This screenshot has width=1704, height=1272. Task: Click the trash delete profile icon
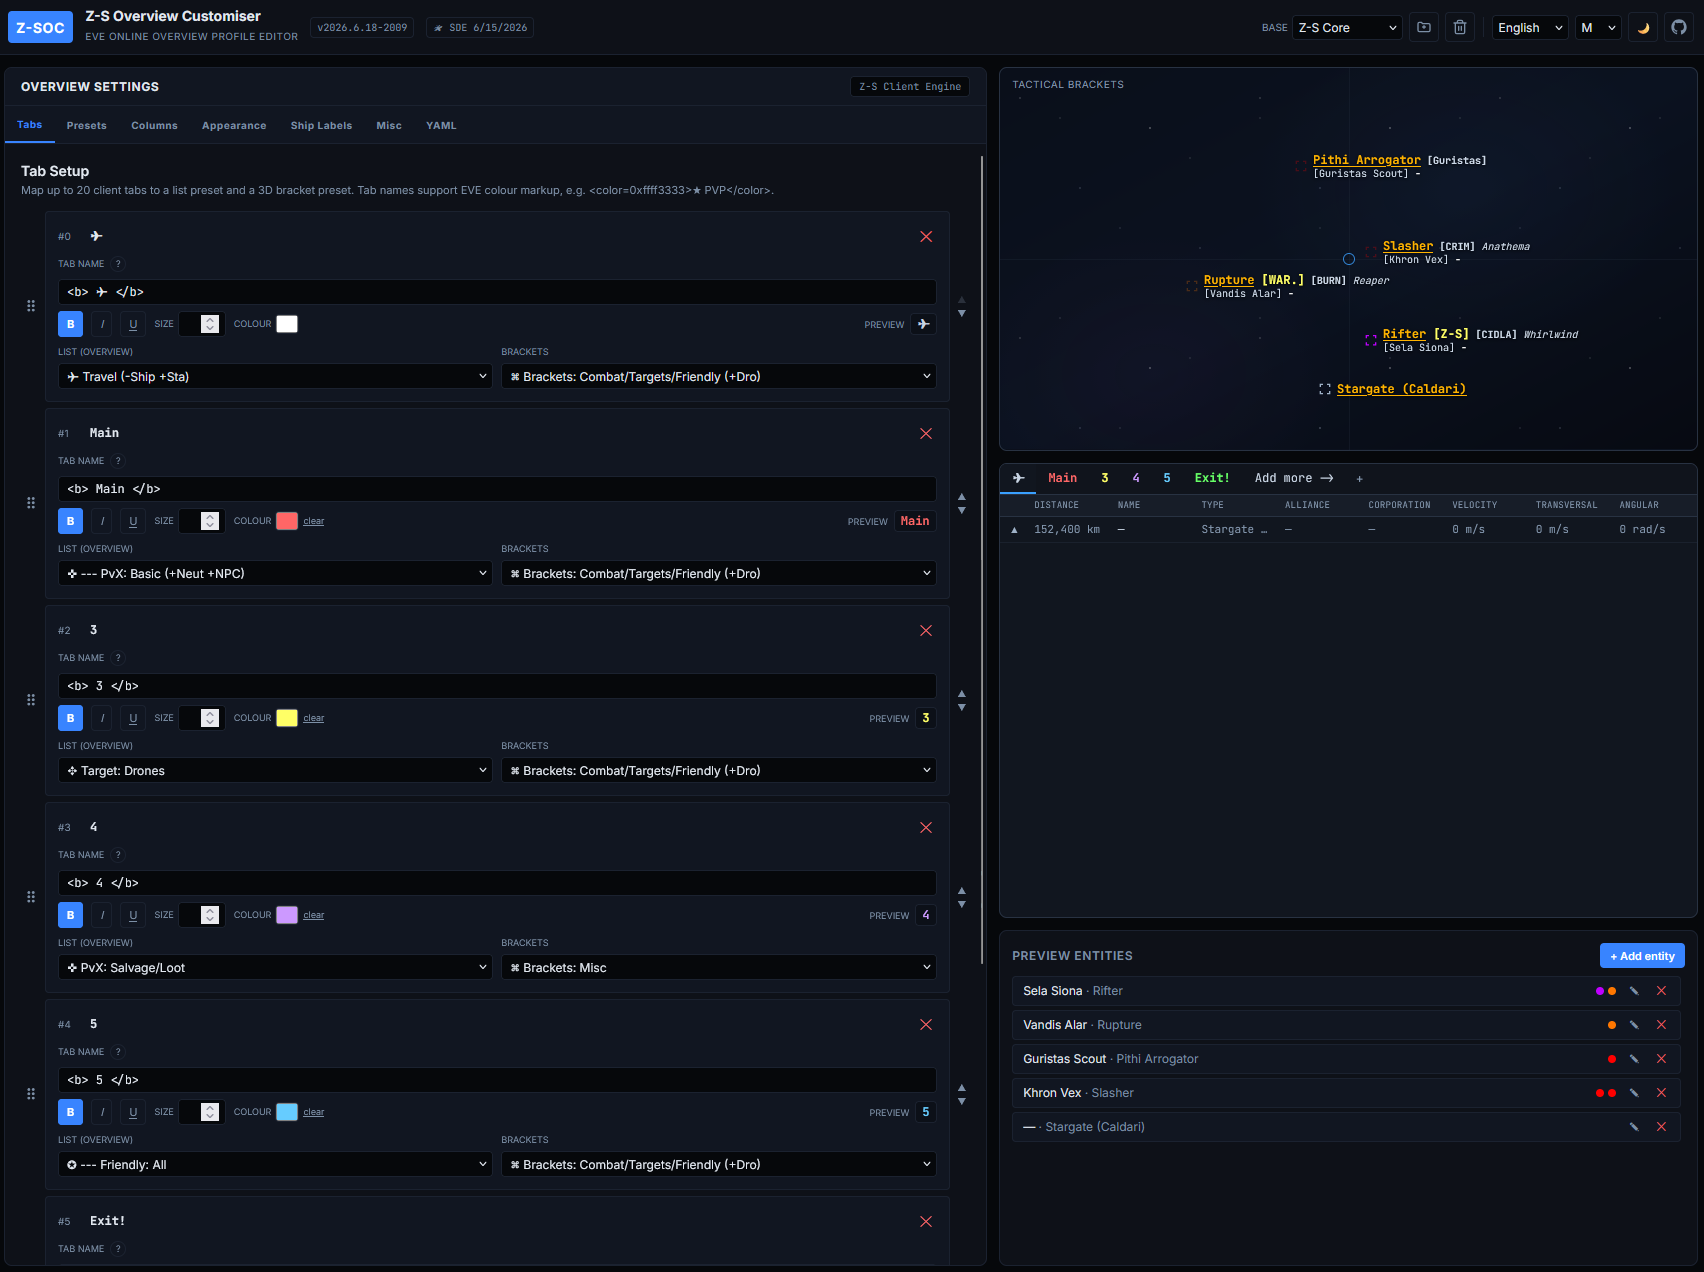(1460, 28)
